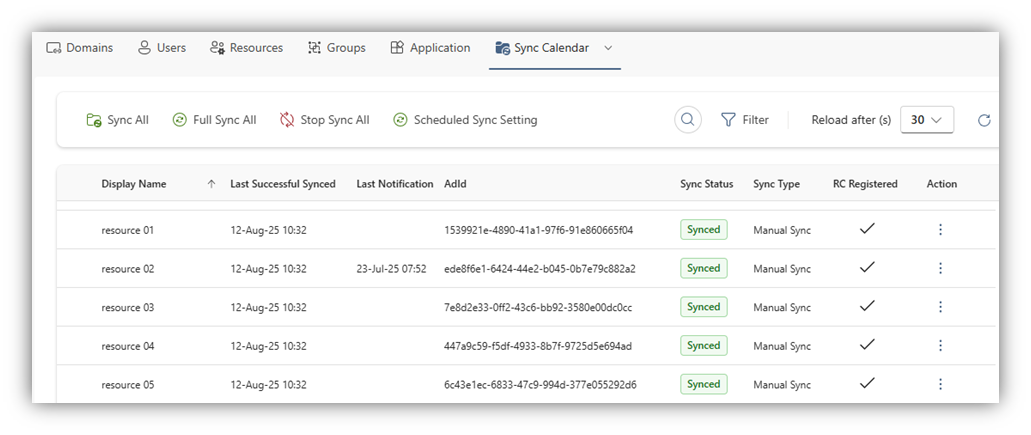Viewport: 1031px width, 435px height.
Task: Switch to the Domains tab
Action: click(x=80, y=48)
